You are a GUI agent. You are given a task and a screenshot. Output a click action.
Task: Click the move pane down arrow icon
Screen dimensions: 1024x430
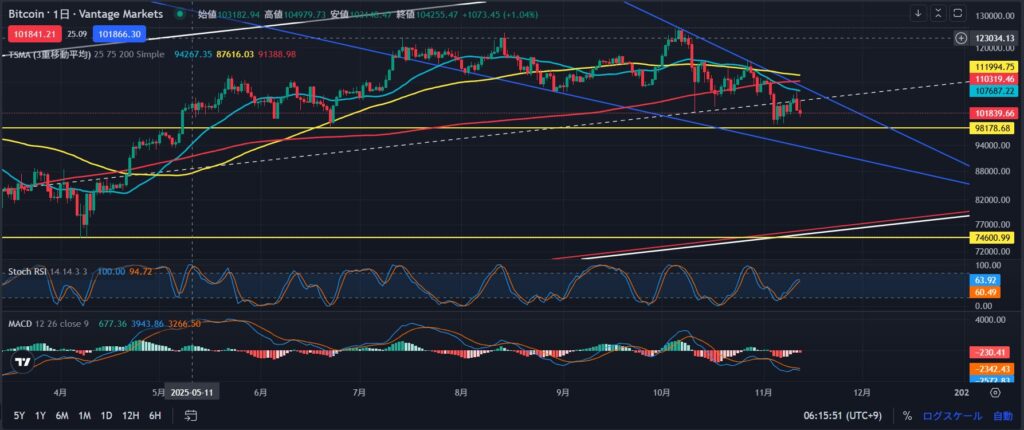918,14
